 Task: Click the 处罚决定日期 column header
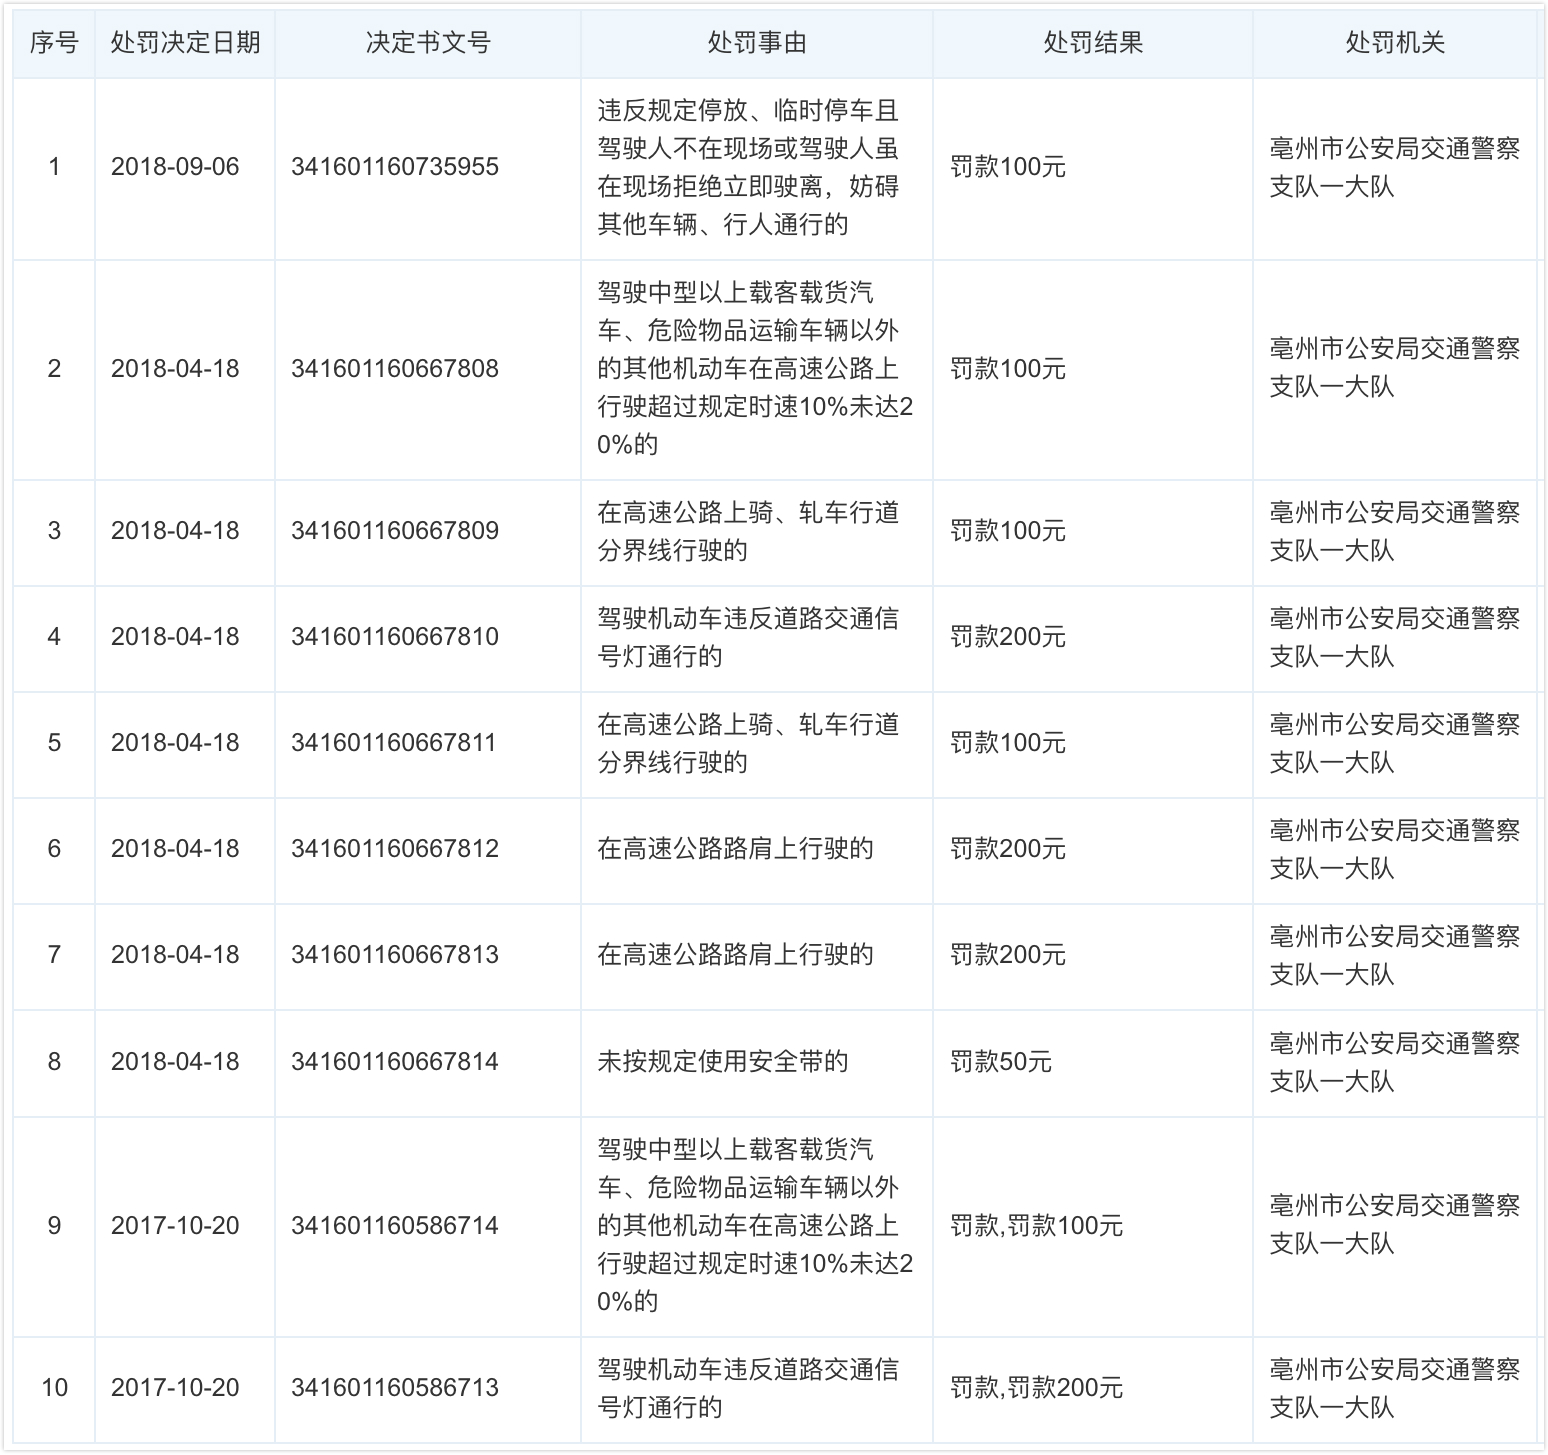tap(185, 42)
